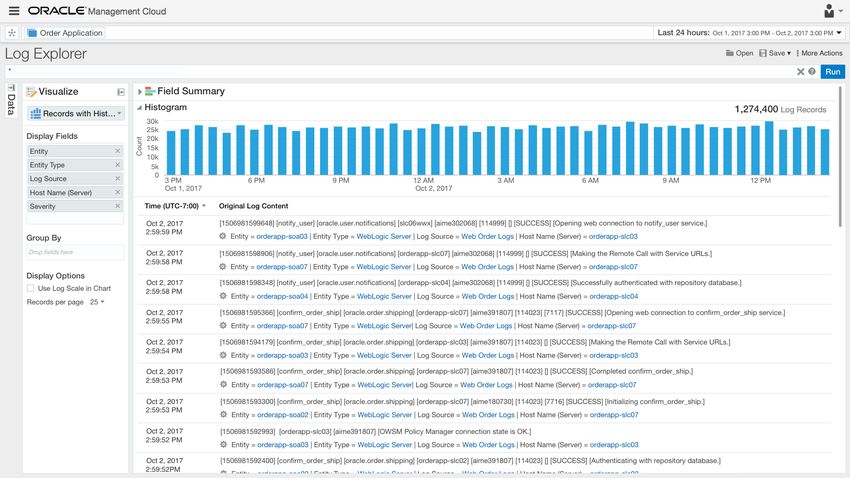Image resolution: width=850 pixels, height=478 pixels.
Task: Open gear options for 2:59:54 PM record
Action: click(223, 355)
